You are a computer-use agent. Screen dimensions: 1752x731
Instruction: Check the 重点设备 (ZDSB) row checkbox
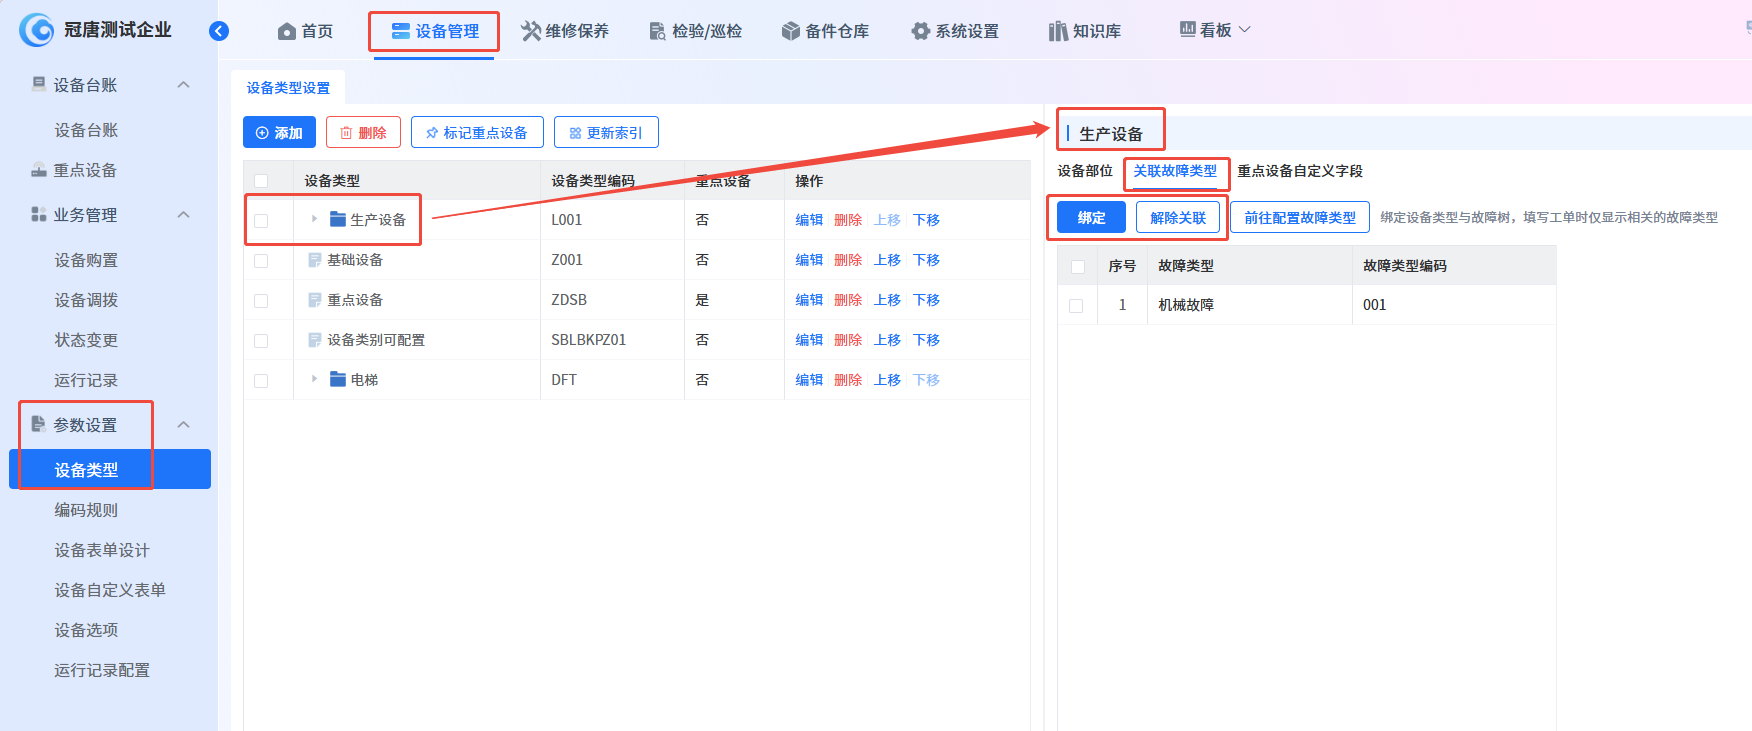(x=261, y=301)
